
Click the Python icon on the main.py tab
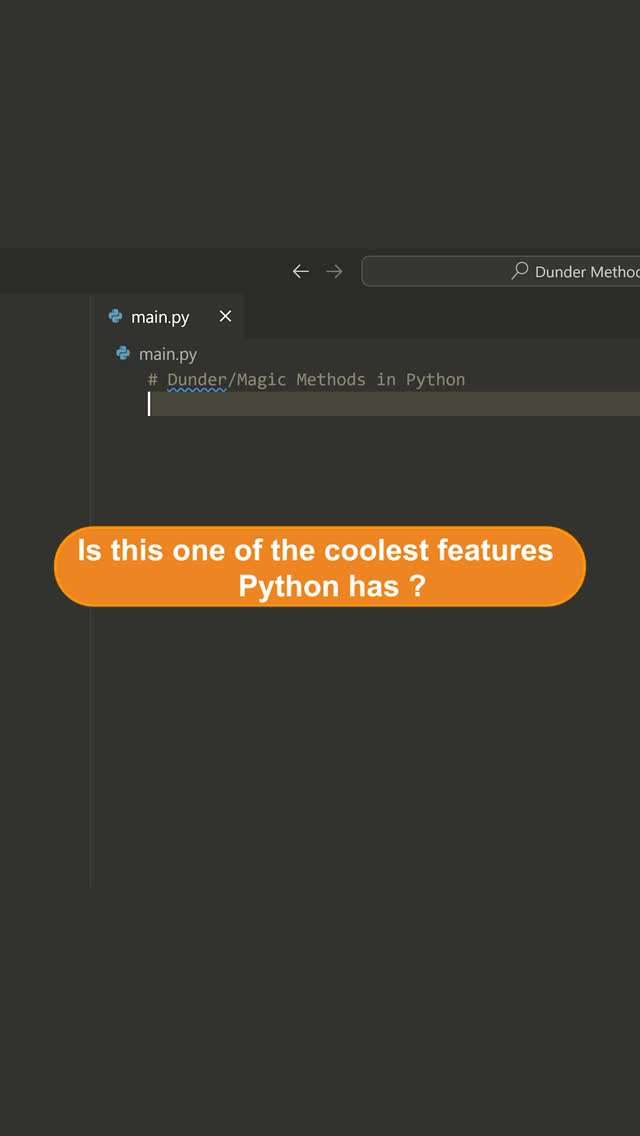pyautogui.click(x=116, y=317)
